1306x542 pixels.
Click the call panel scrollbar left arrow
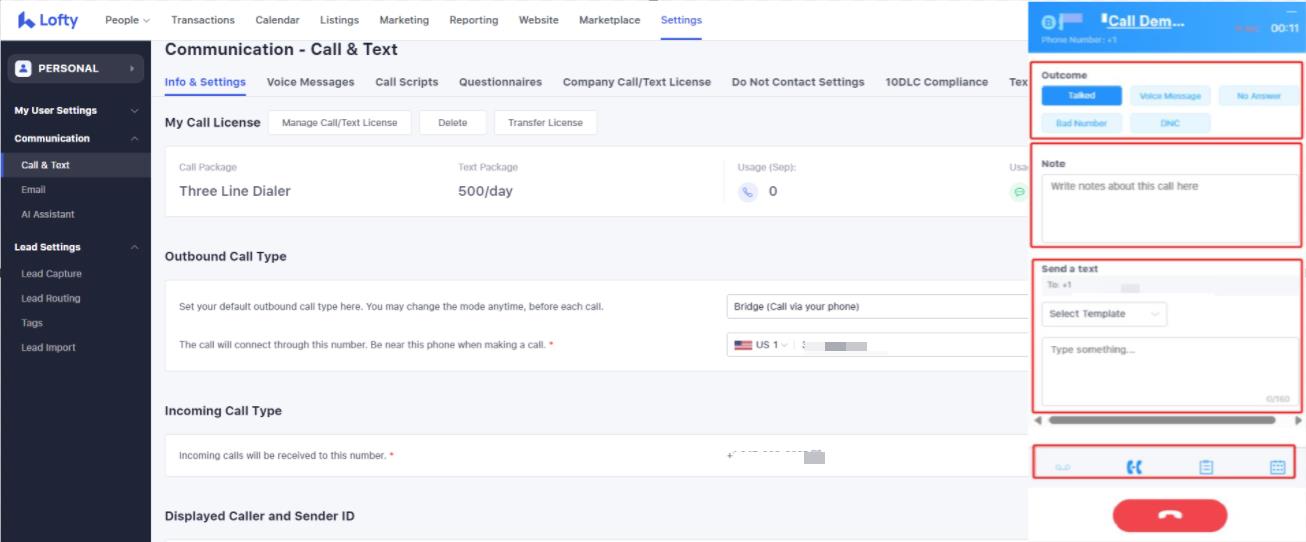coord(1037,421)
